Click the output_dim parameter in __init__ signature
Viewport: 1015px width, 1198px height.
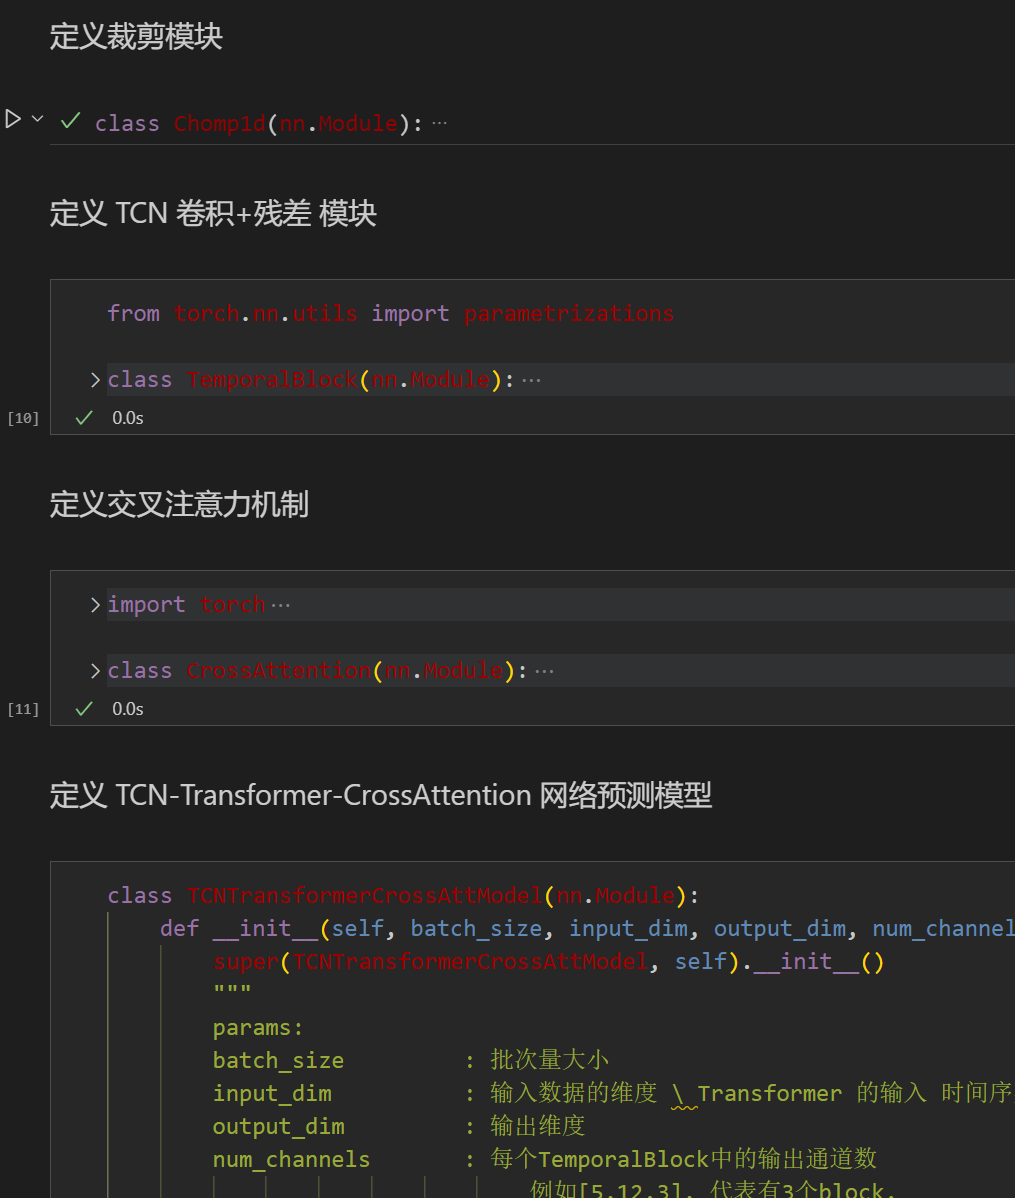[780, 928]
